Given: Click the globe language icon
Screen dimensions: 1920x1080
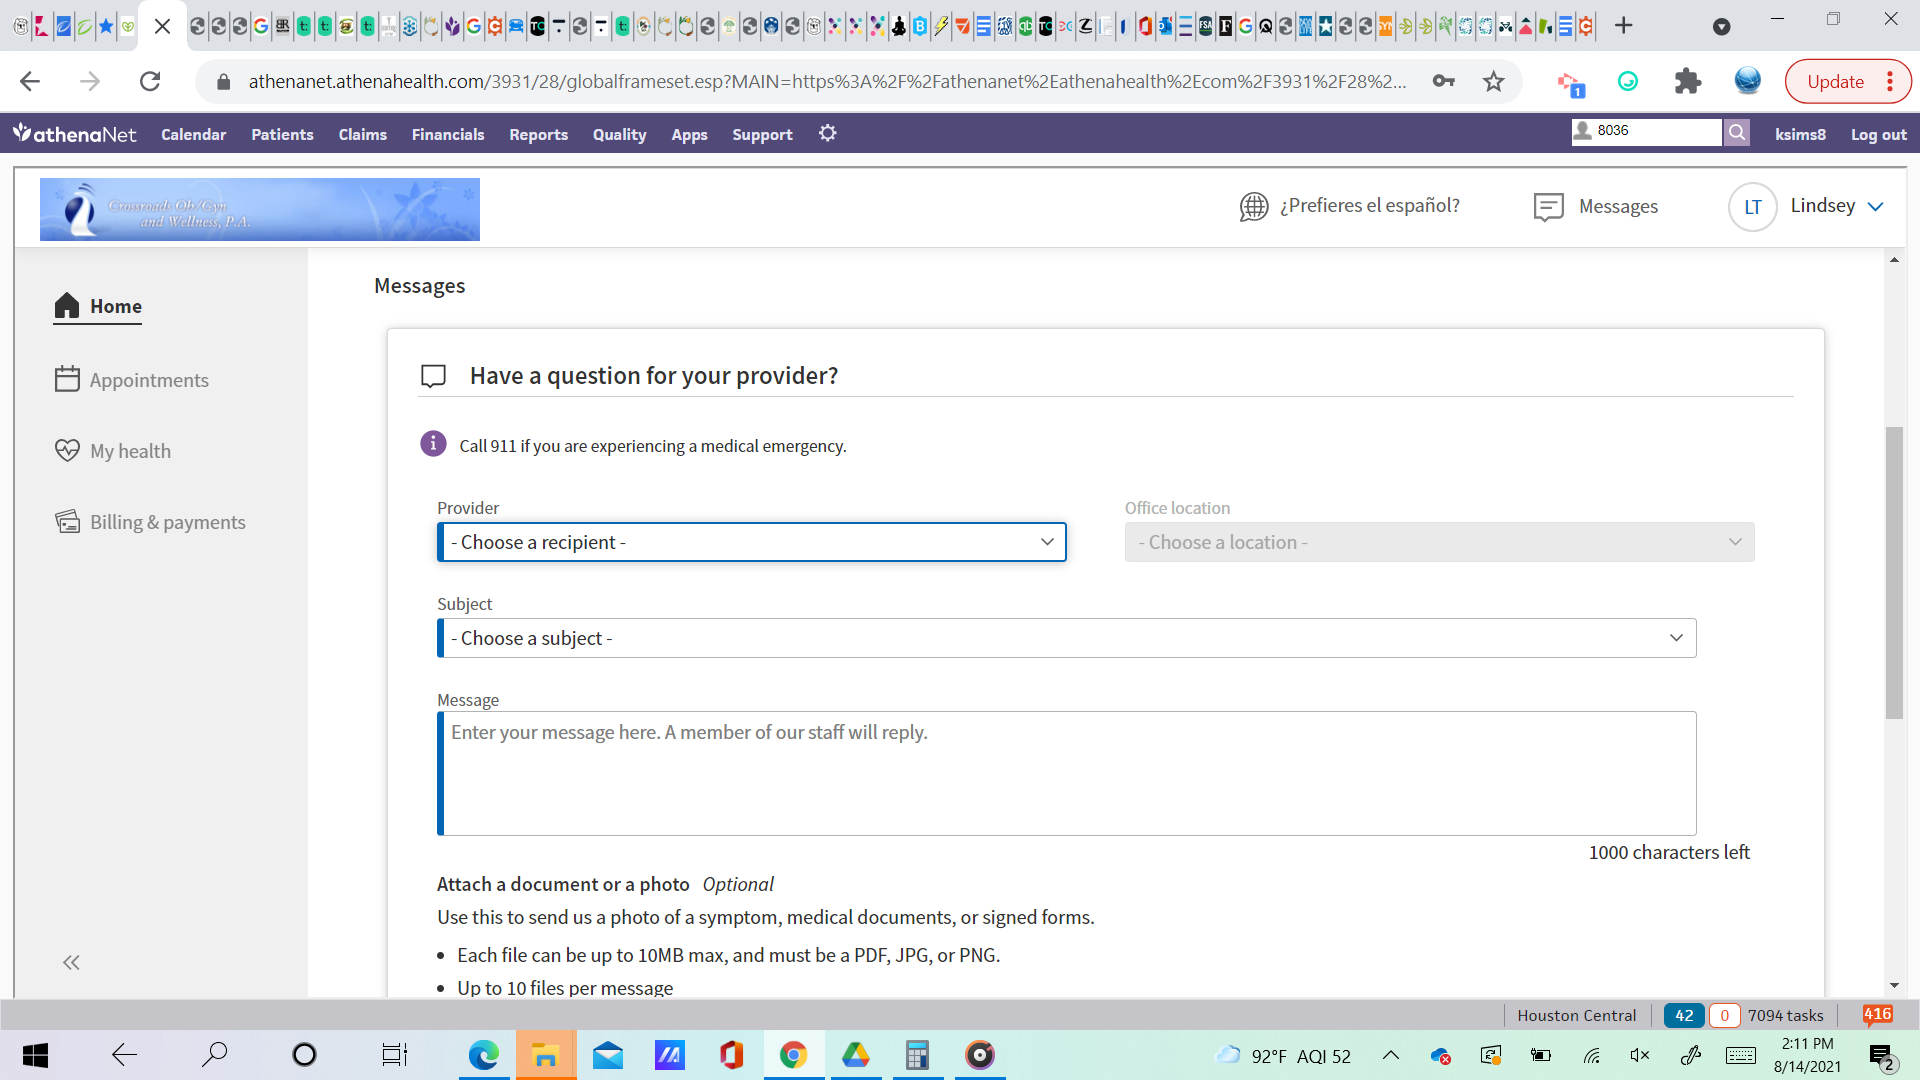Looking at the screenshot, I should tap(1253, 206).
